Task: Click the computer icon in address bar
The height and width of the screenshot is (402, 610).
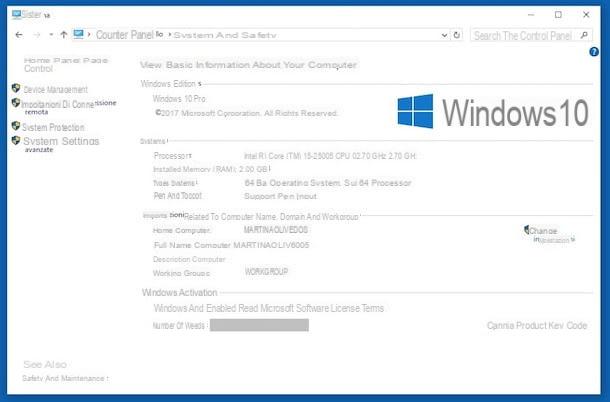Action: click(79, 34)
